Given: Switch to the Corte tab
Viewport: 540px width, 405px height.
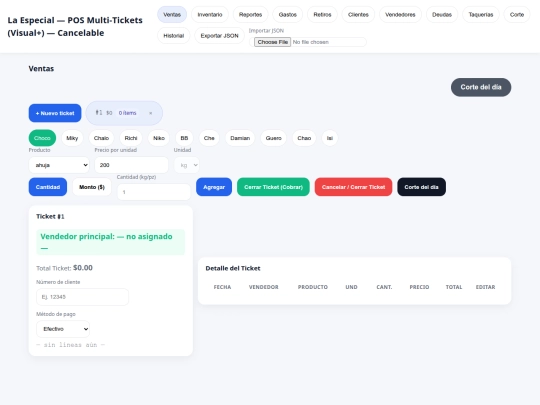Looking at the screenshot, I should pyautogui.click(x=517, y=14).
